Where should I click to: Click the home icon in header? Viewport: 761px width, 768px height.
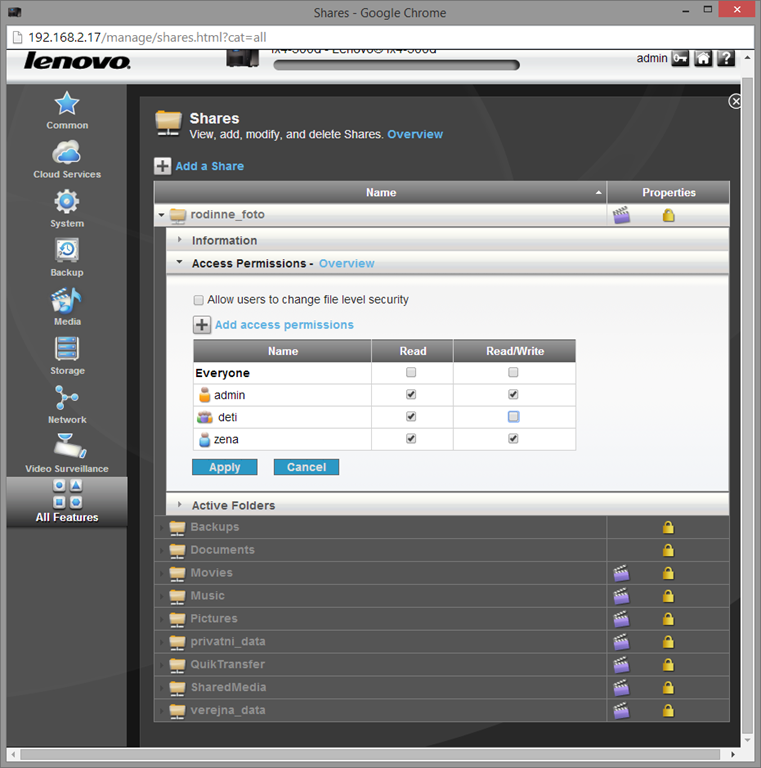point(703,58)
